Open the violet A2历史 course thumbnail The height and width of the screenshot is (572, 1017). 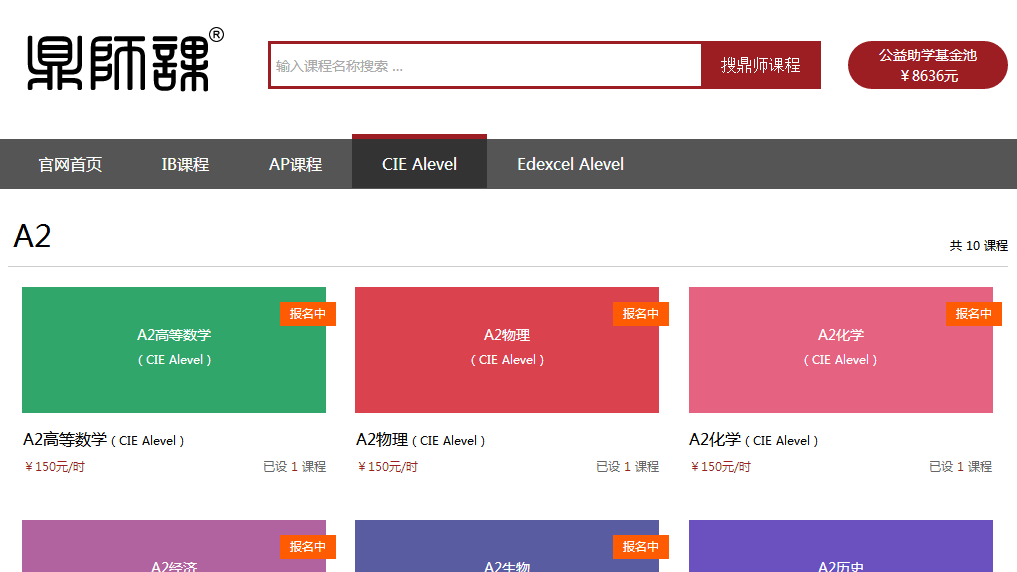point(841,546)
